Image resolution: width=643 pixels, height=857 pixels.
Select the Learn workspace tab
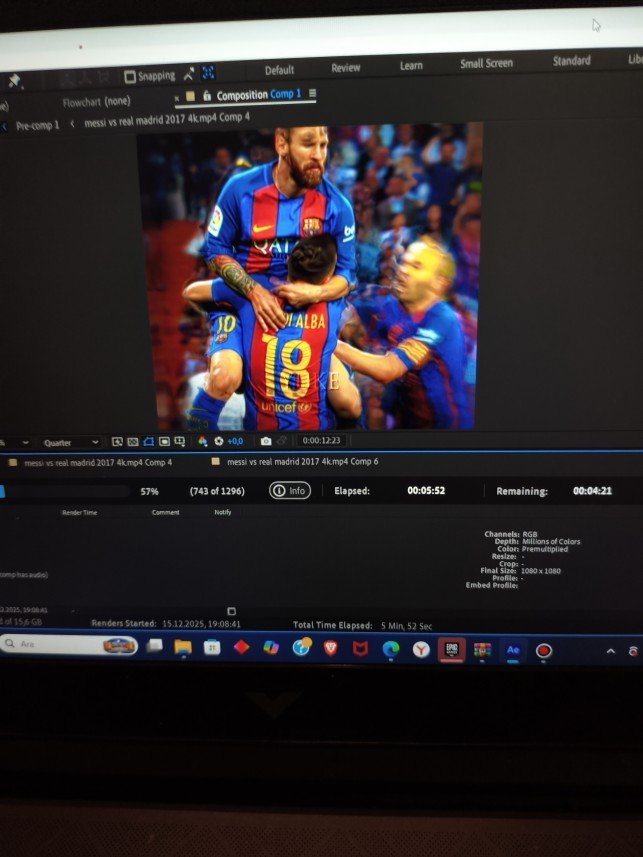[x=411, y=66]
